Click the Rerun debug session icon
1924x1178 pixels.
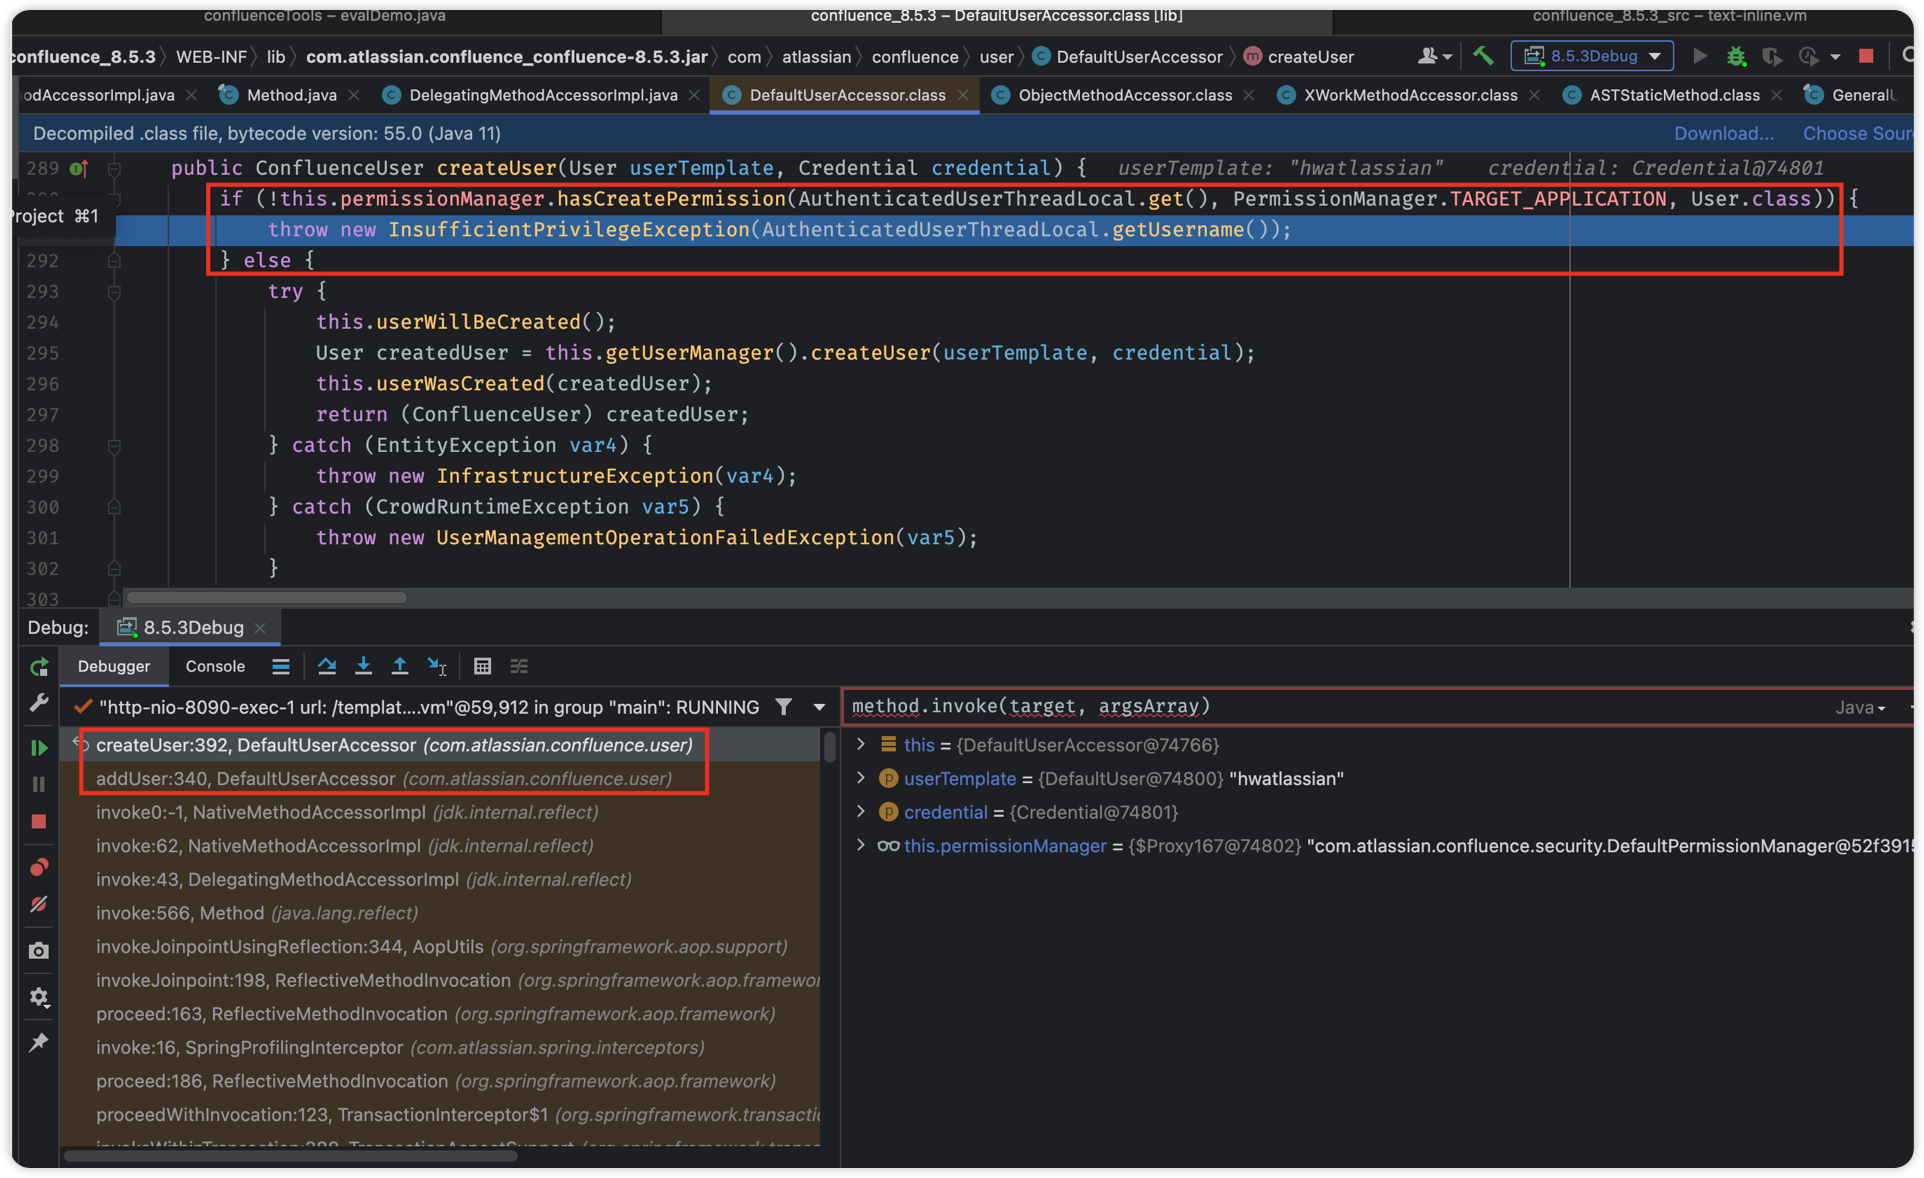coord(39,667)
